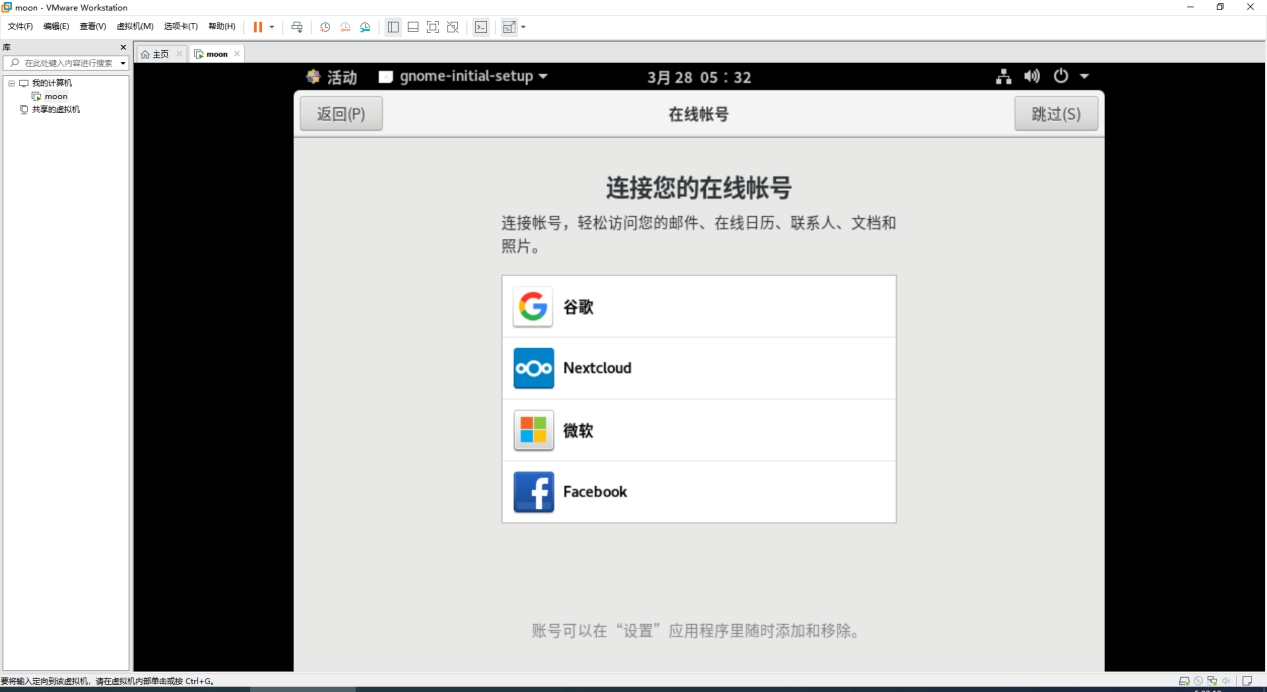
Task: Enter full screen mode
Action: tap(433, 27)
